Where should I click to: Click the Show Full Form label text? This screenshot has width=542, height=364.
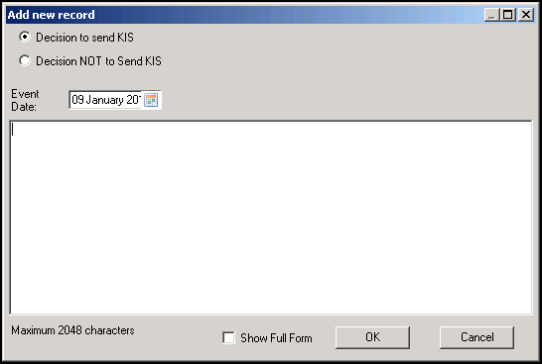[x=276, y=338]
